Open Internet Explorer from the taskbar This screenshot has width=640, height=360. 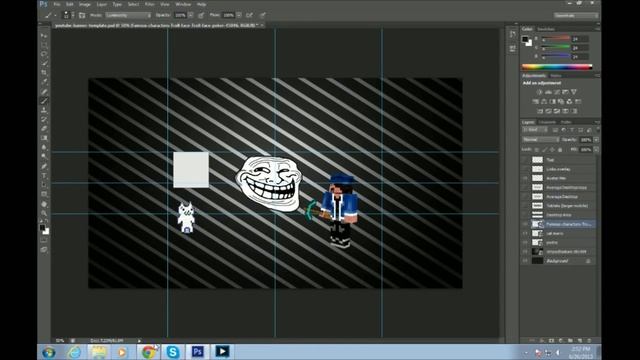point(74,351)
